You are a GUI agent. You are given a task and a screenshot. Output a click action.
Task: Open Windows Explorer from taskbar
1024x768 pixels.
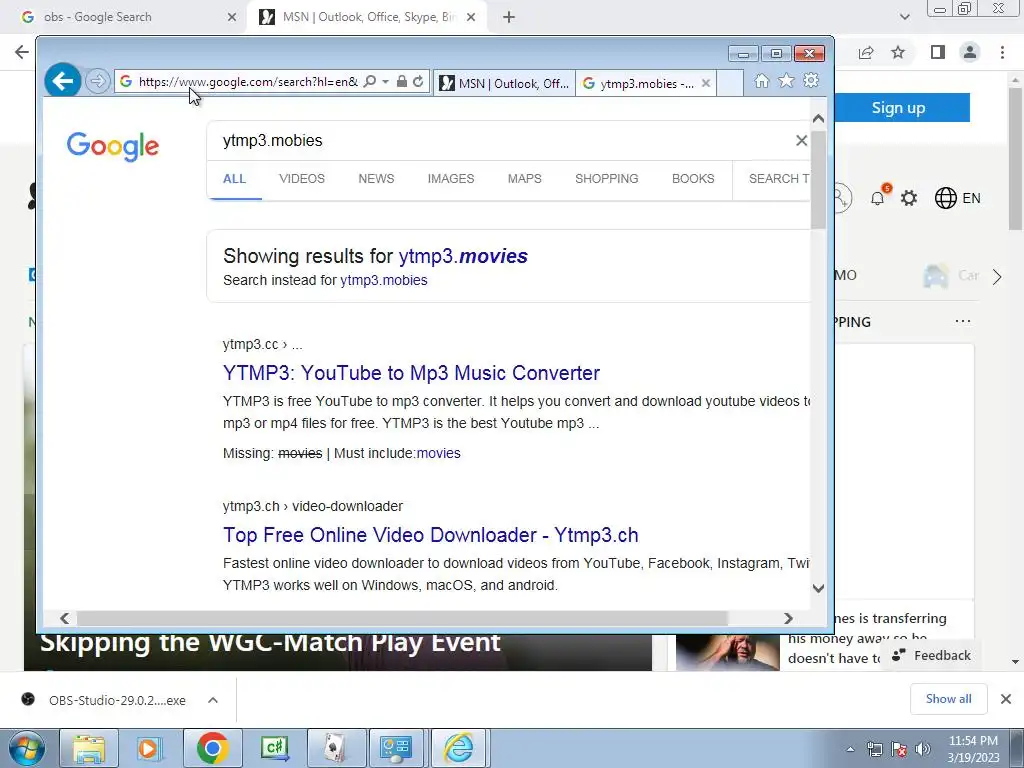click(x=89, y=748)
